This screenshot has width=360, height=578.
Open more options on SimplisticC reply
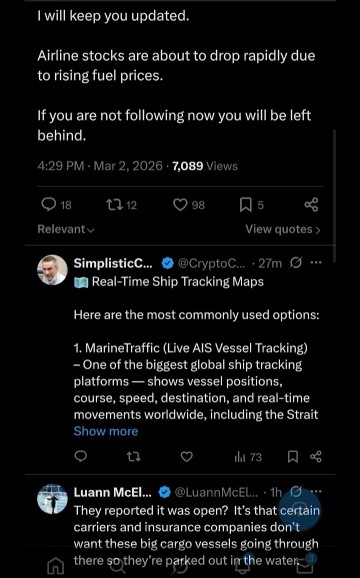tap(316, 263)
